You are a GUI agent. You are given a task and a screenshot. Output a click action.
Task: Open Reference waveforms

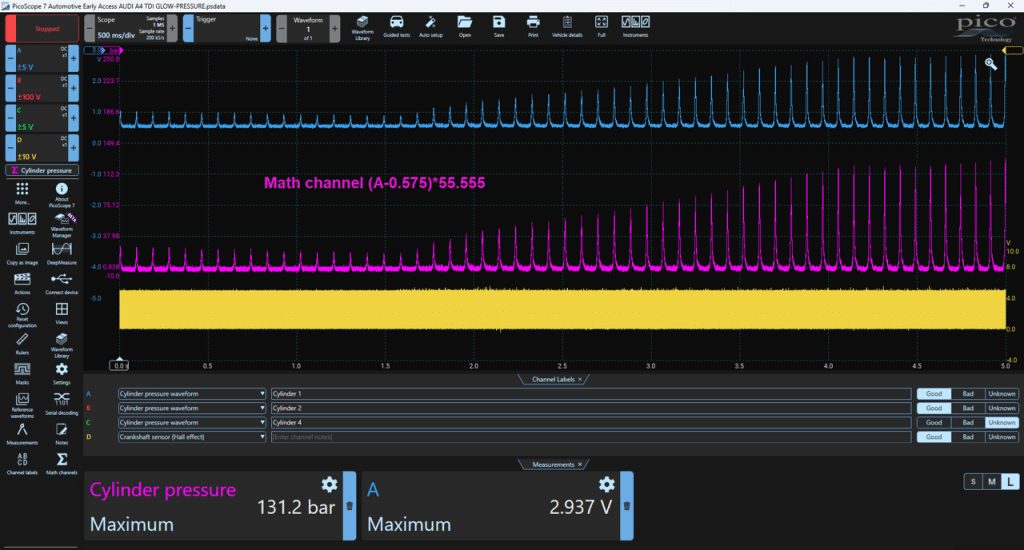coord(22,404)
